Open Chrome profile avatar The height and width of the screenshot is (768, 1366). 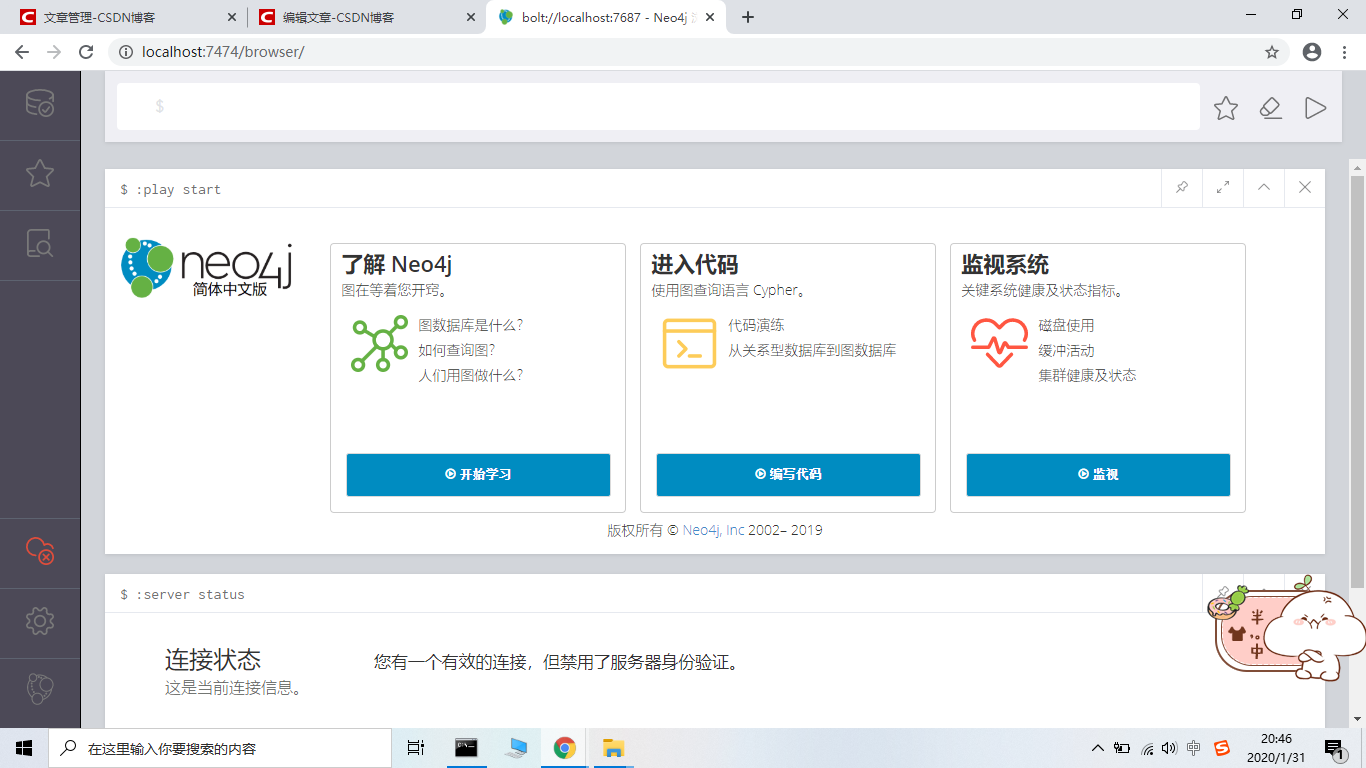click(x=1312, y=52)
